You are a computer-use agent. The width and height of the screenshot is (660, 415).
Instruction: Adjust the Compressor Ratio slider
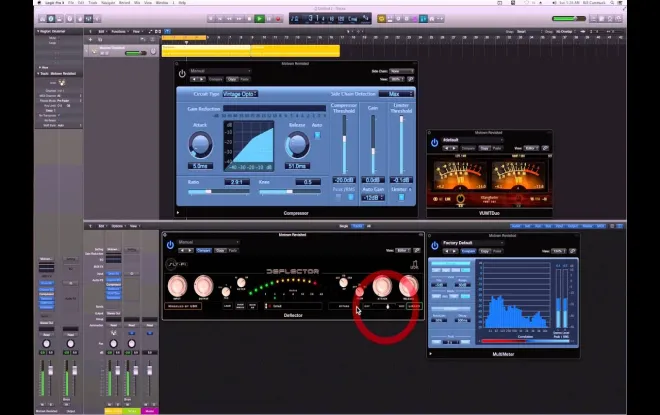point(218,192)
